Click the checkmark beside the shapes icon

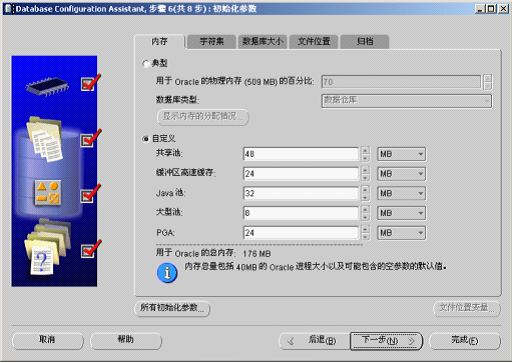91,193
